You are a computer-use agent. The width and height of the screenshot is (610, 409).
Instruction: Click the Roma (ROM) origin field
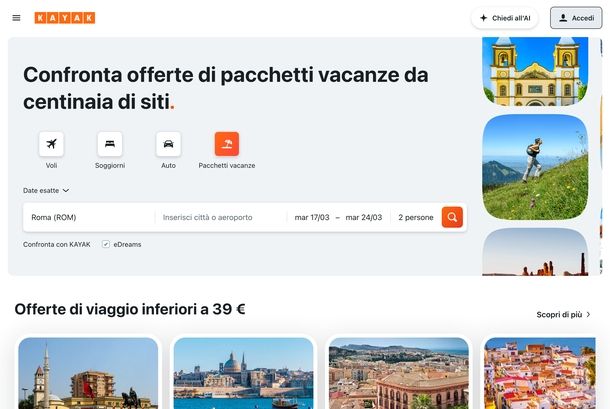click(89, 218)
